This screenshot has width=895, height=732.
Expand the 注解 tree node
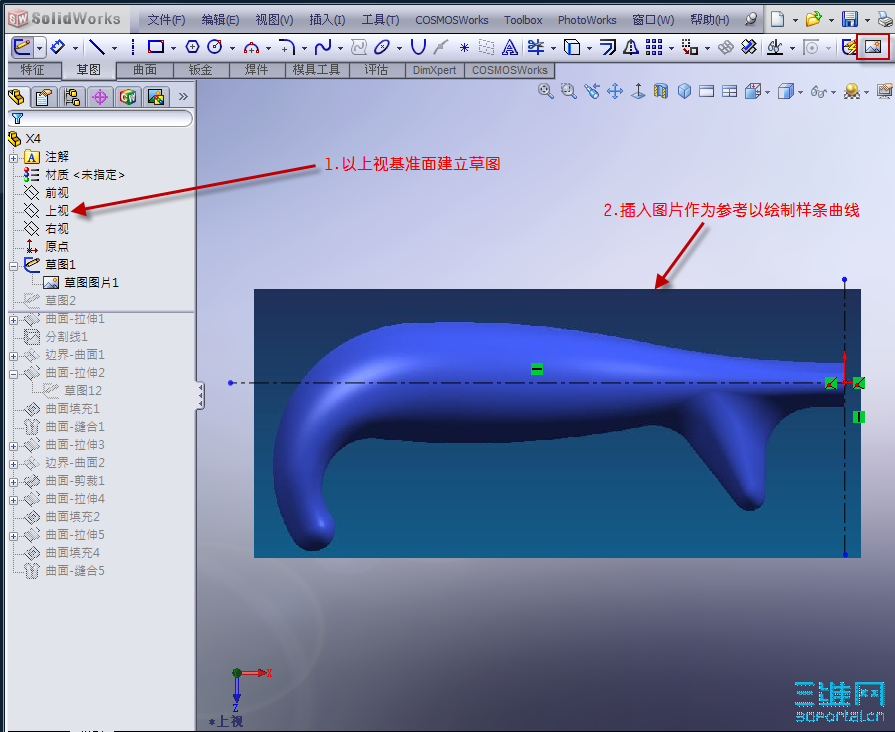click(x=14, y=158)
